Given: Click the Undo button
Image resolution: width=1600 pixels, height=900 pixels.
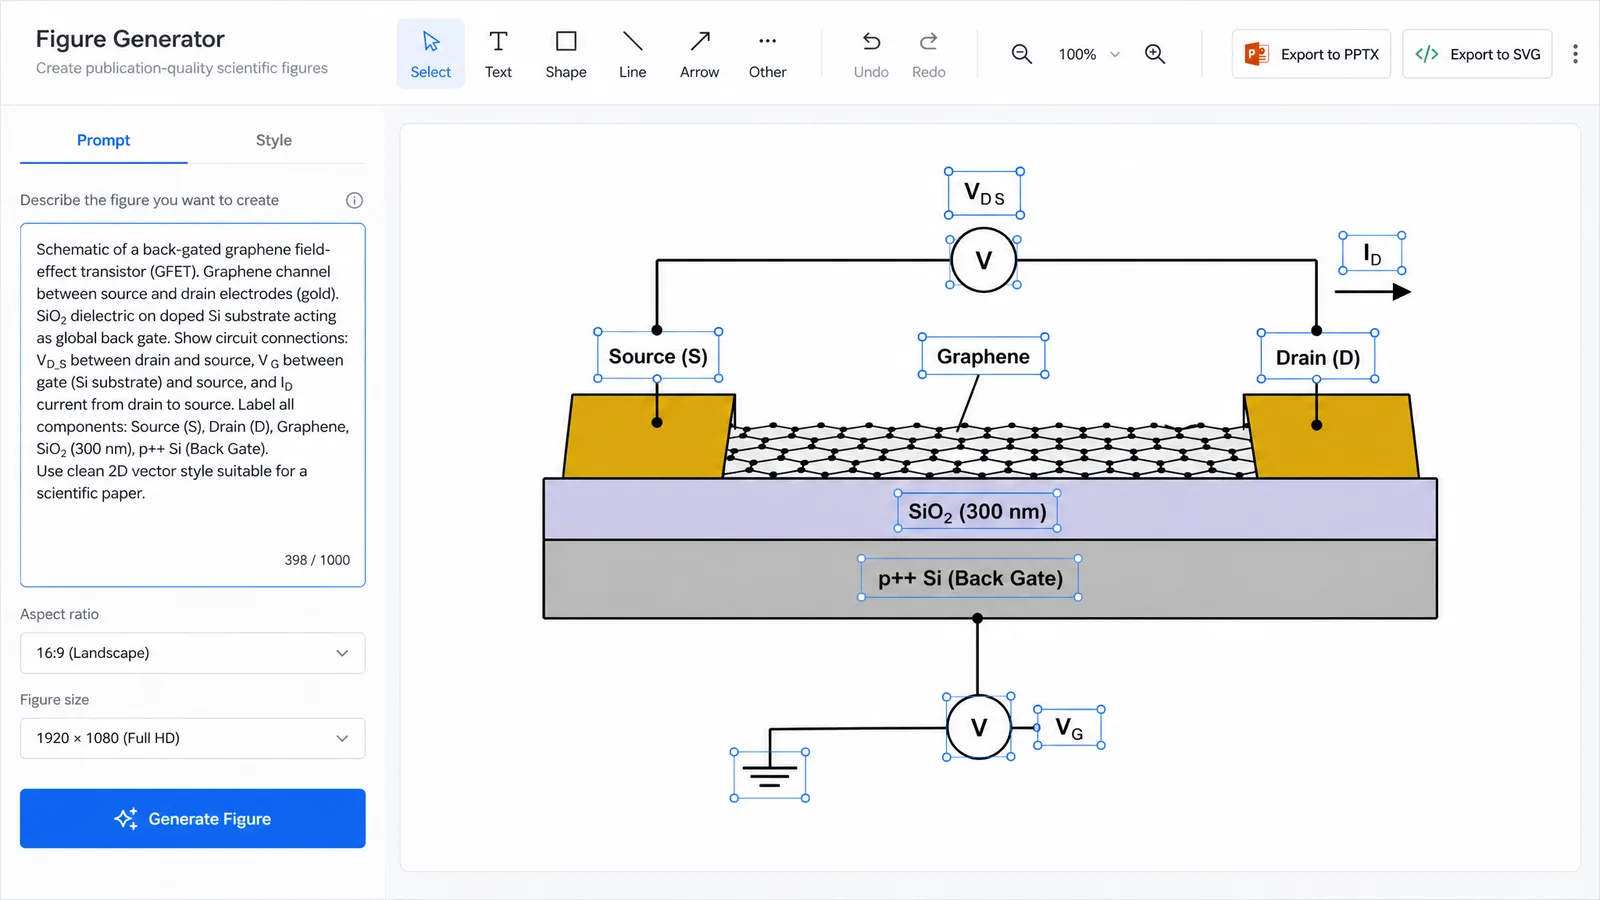Looking at the screenshot, I should pyautogui.click(x=871, y=54).
